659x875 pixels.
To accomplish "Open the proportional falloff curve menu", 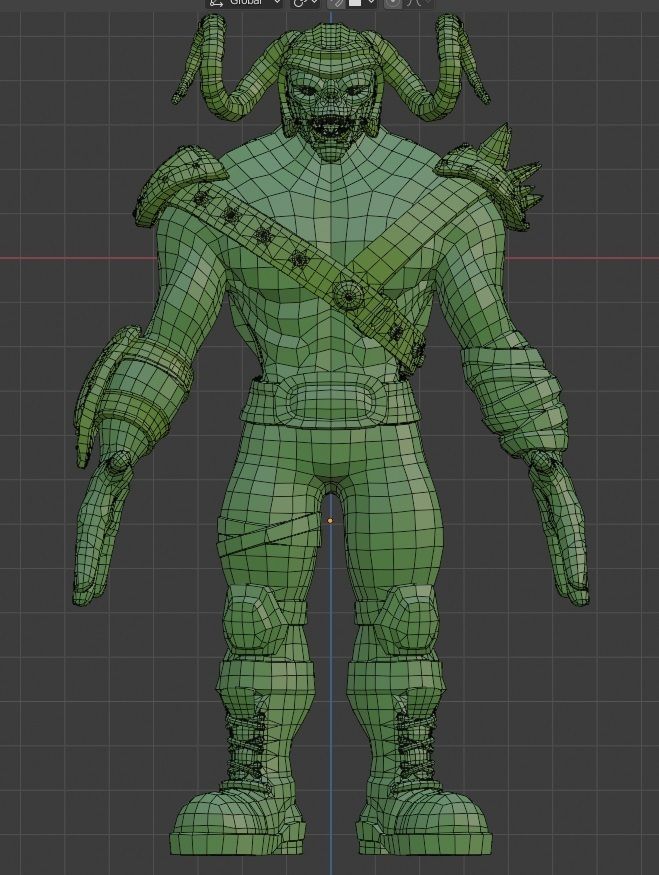I will coord(418,3).
